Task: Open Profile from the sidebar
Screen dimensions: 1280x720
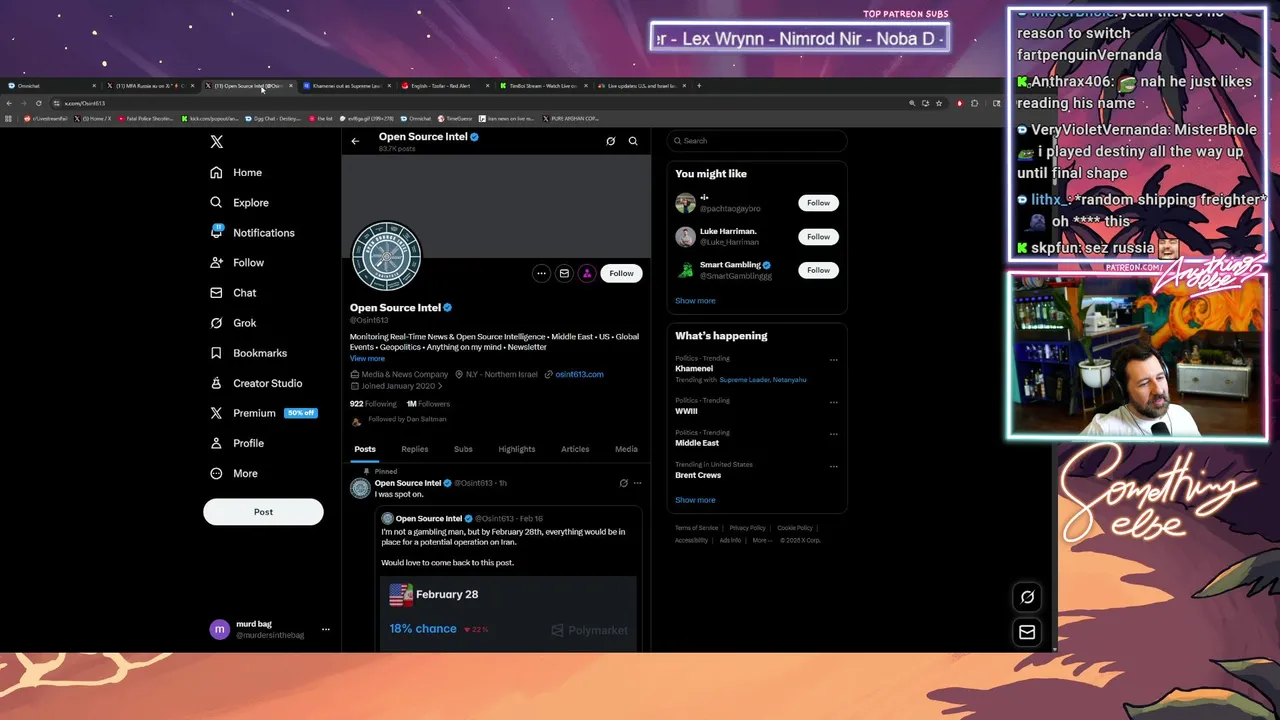Action: tap(237, 443)
